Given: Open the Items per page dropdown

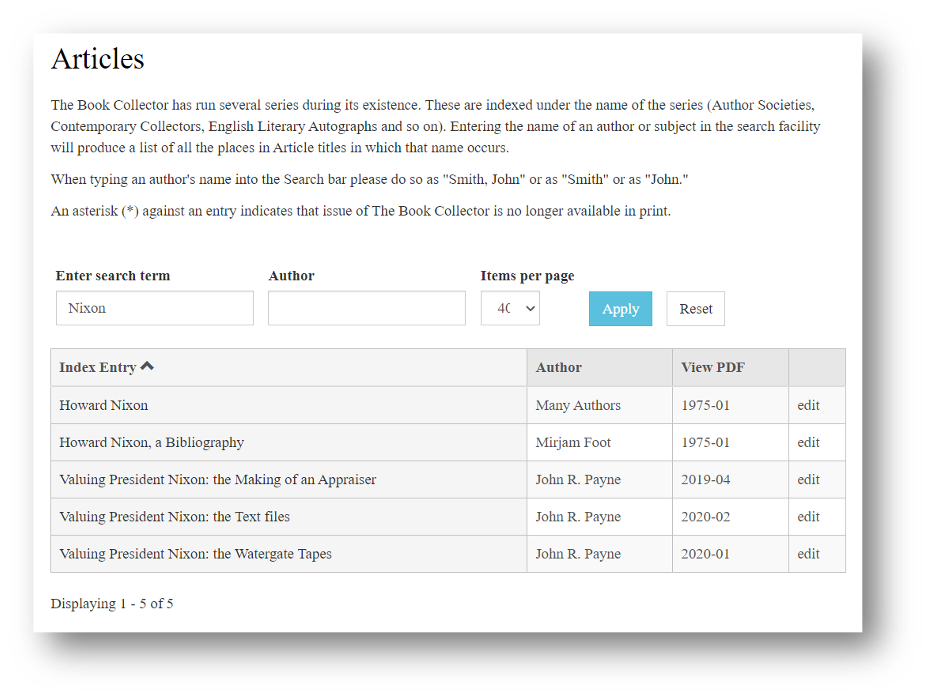Looking at the screenshot, I should [x=510, y=308].
